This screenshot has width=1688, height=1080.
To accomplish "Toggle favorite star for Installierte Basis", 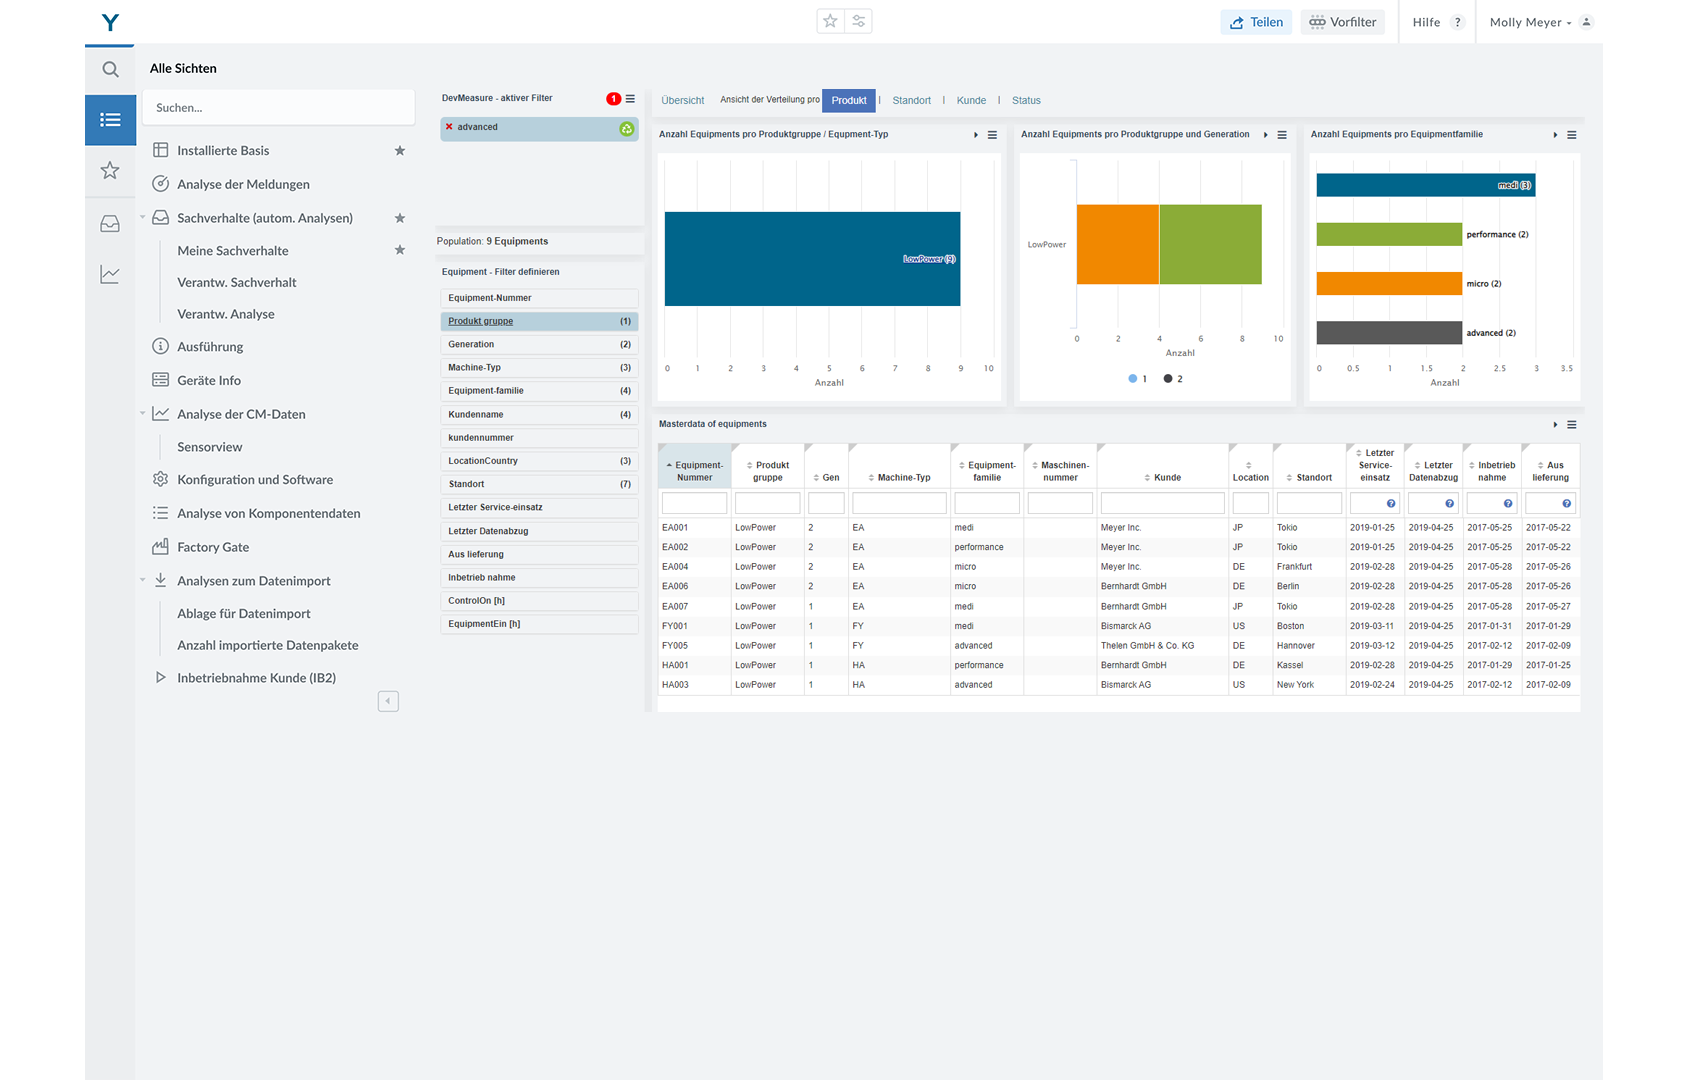I will pyautogui.click(x=400, y=151).
